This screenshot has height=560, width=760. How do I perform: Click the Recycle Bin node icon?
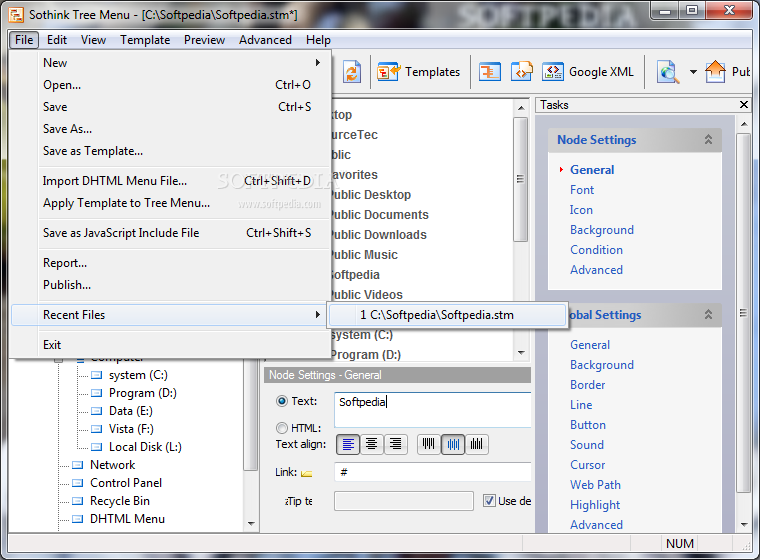pos(78,501)
